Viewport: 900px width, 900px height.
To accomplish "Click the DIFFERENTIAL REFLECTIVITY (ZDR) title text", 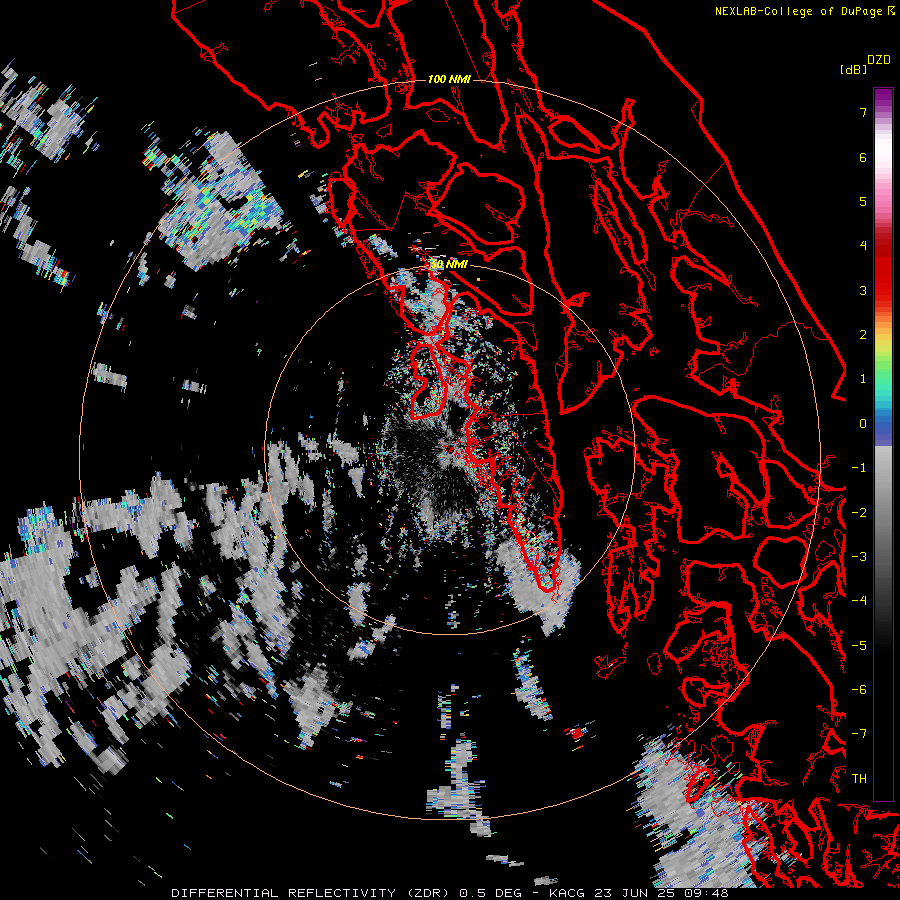I will click(311, 893).
